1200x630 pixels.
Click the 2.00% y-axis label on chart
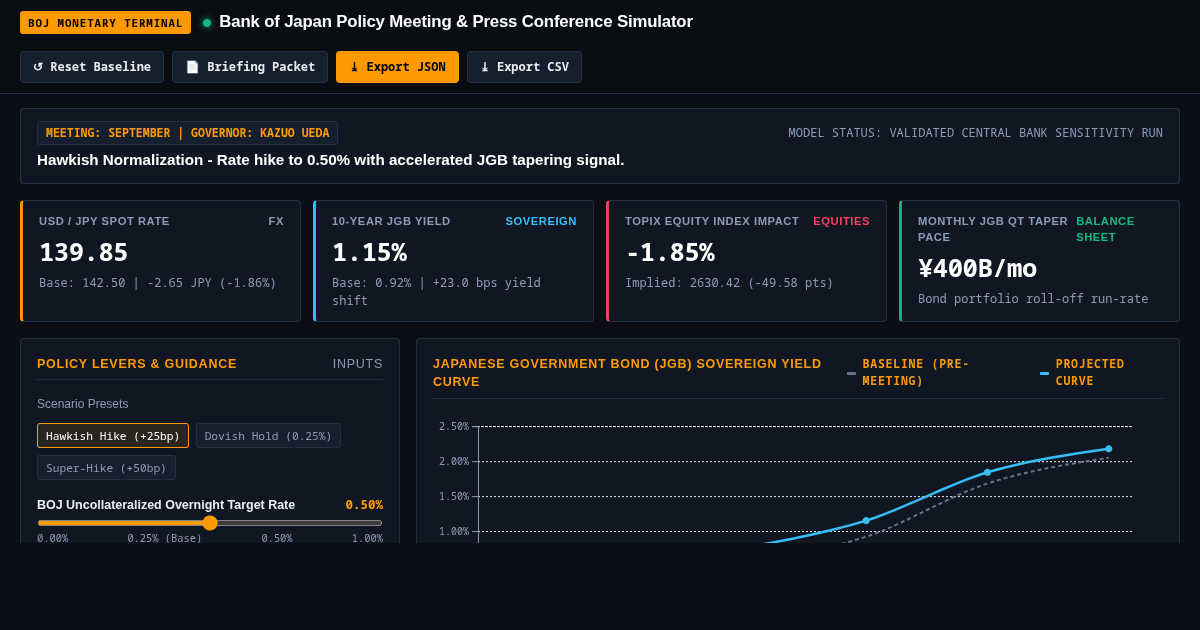[x=454, y=462]
